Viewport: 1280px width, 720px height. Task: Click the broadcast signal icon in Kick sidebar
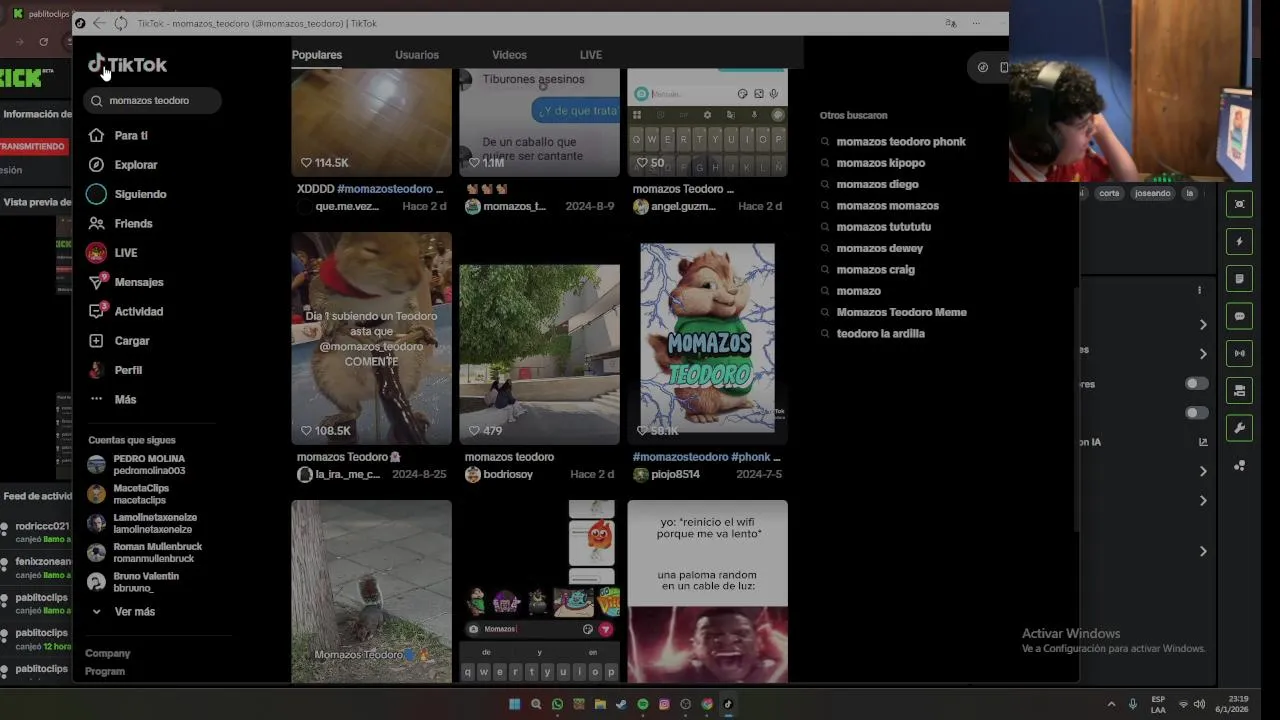1240,353
